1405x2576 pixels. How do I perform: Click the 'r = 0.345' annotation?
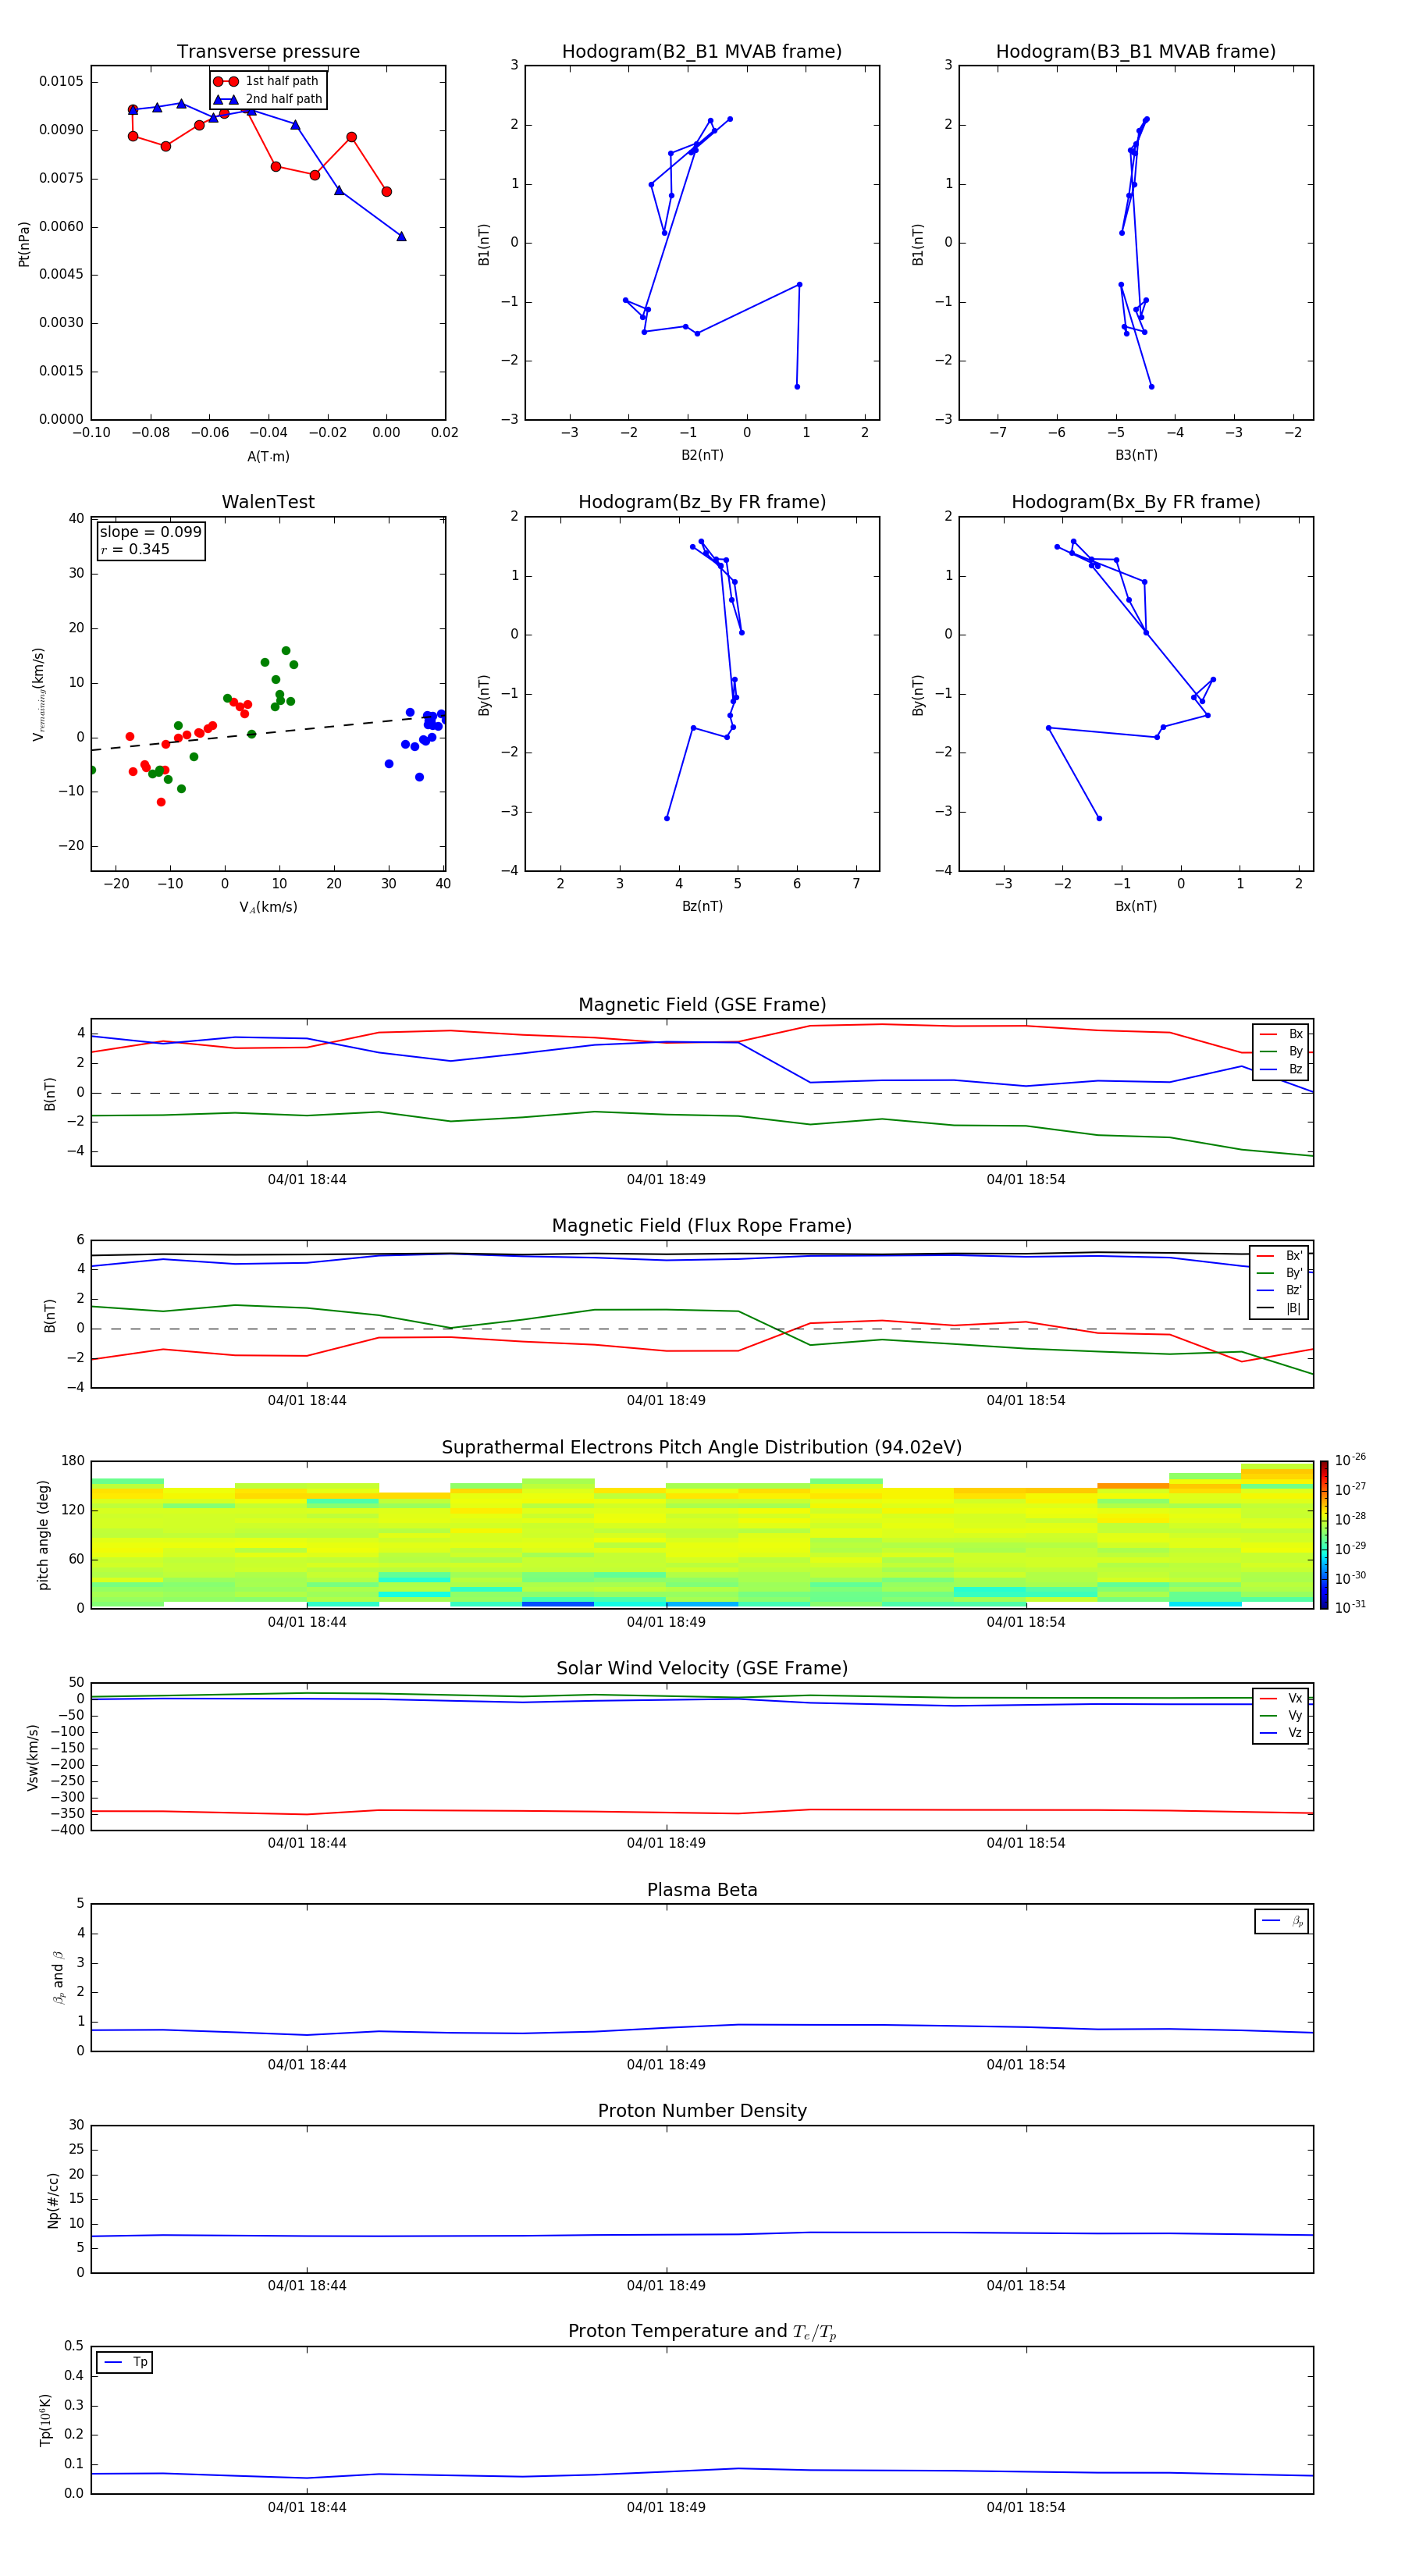pyautogui.click(x=135, y=549)
